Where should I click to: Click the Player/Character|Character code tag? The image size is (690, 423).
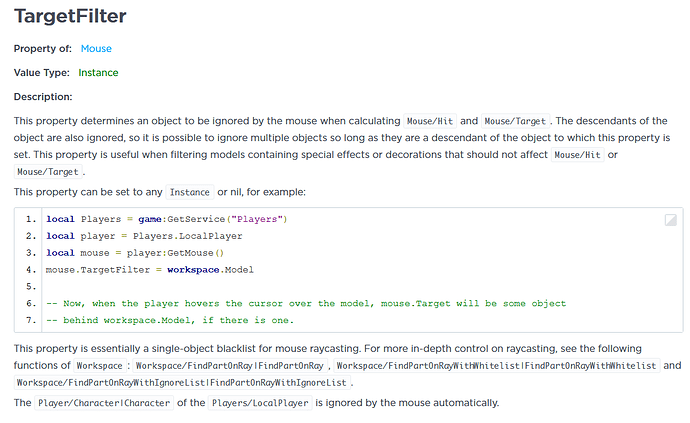tap(104, 403)
